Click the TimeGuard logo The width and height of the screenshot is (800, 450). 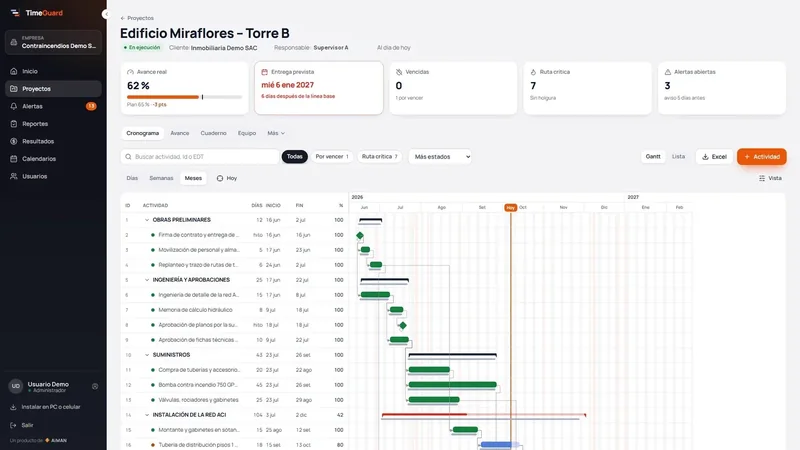pos(37,13)
